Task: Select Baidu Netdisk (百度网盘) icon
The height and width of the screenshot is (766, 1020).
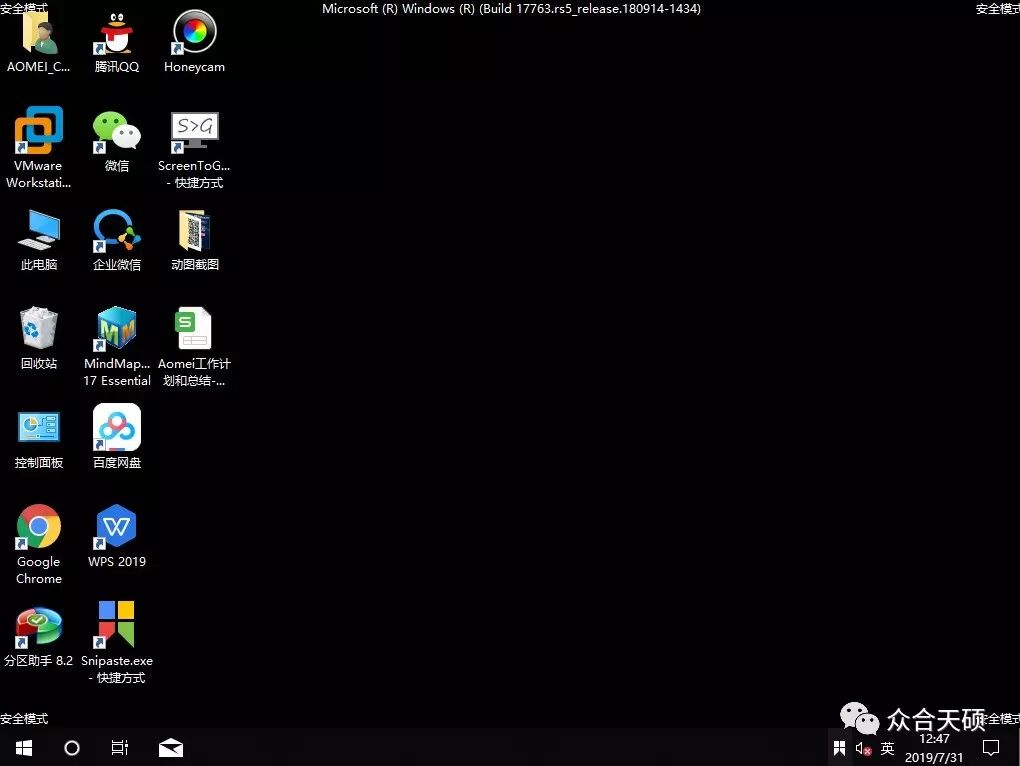Action: coord(116,427)
